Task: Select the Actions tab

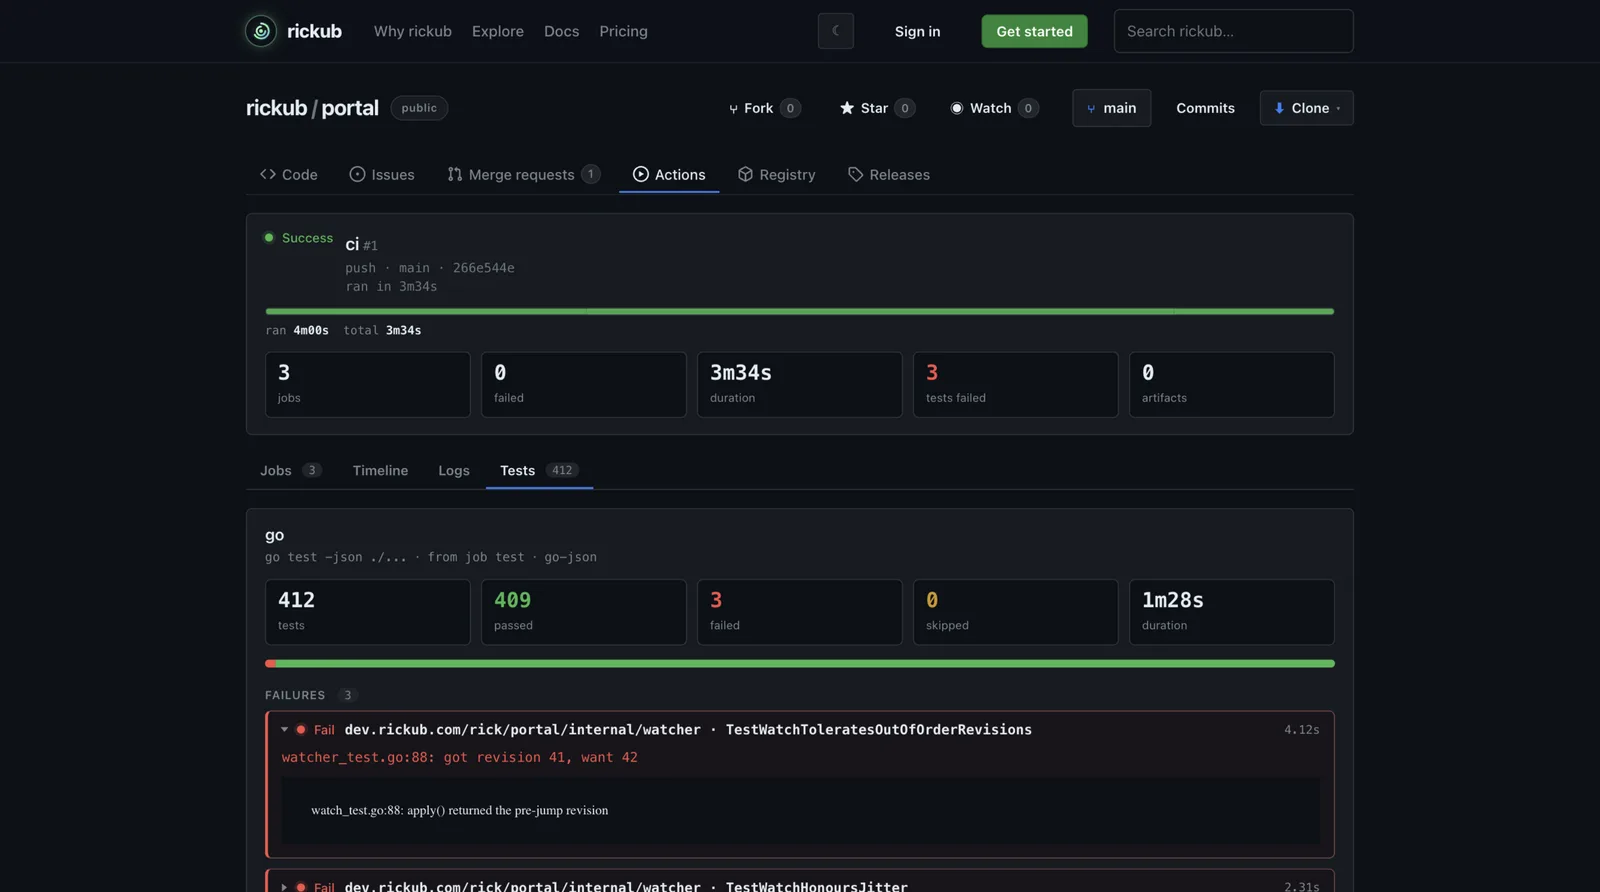Action: coord(669,174)
